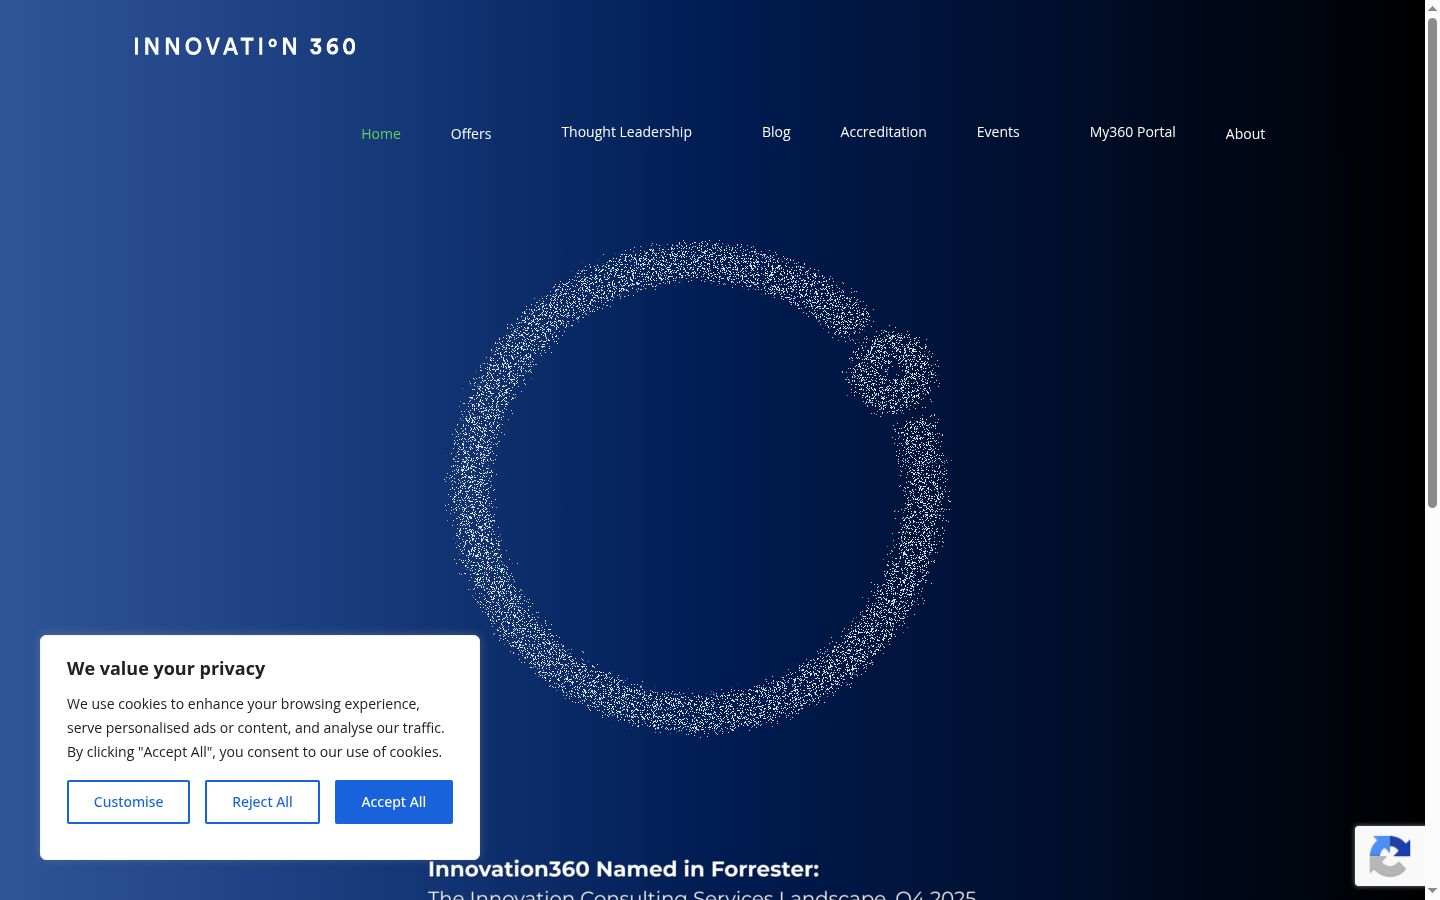Click the "We value your privacy" heading
Screen dimensions: 1440x900
coord(166,669)
